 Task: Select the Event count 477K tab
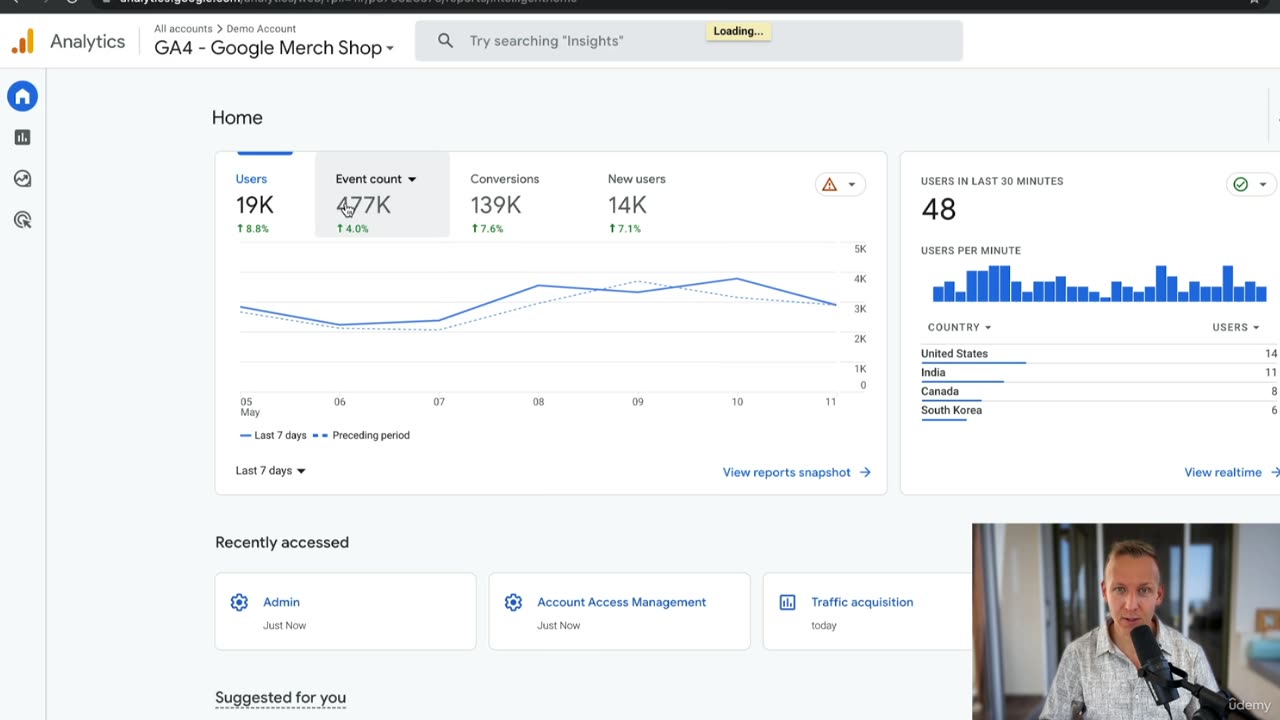pos(382,196)
